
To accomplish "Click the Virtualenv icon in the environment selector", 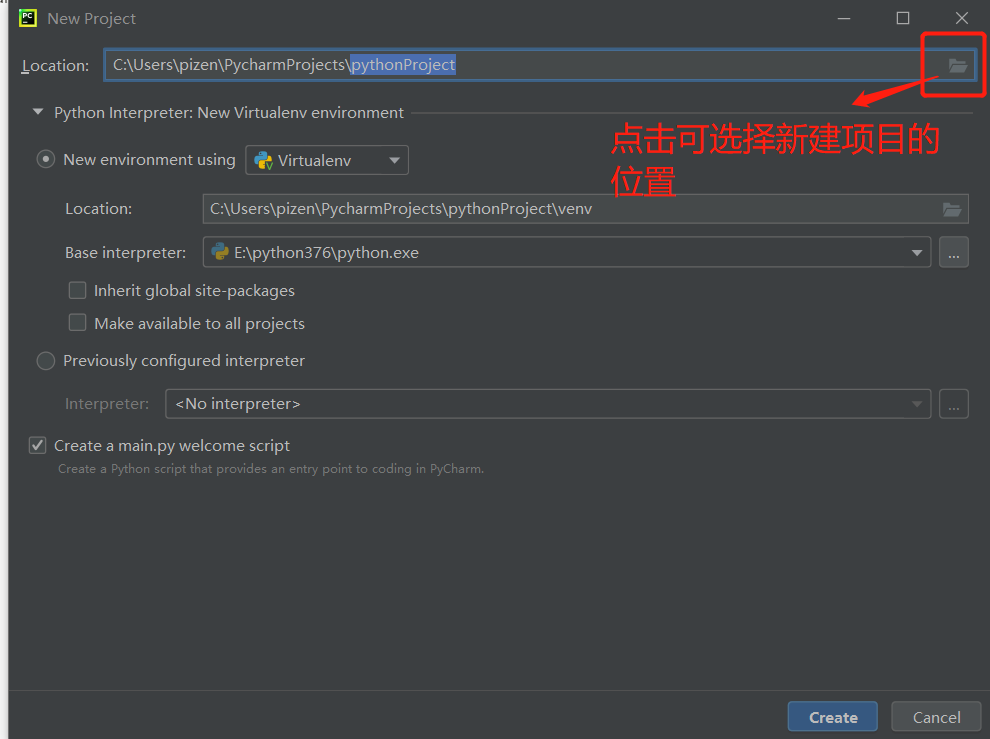I will coord(264,159).
